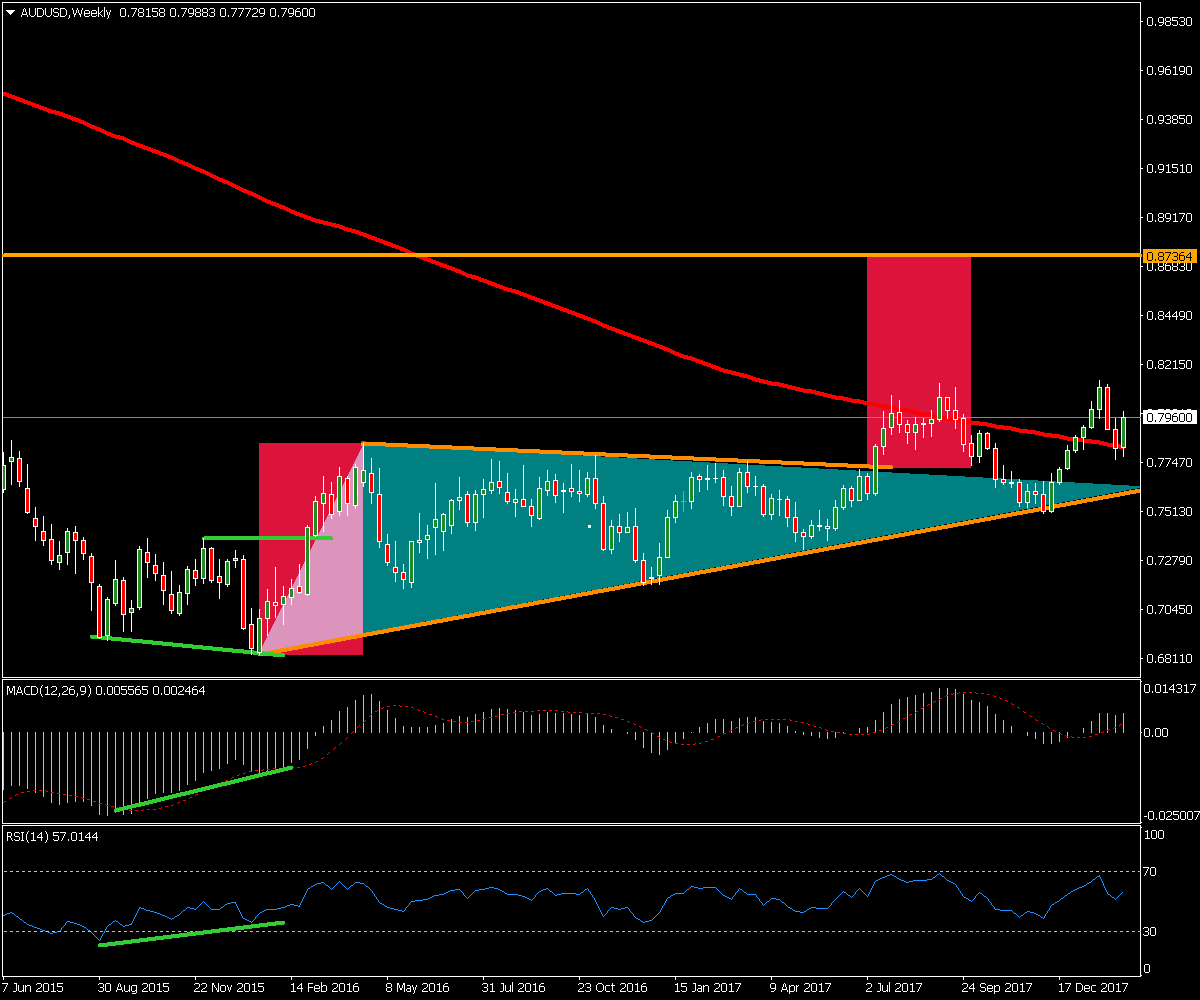Open the dropdown triangle beside AUDUSD,Weekly
The width and height of the screenshot is (1200, 1000).
11,12
